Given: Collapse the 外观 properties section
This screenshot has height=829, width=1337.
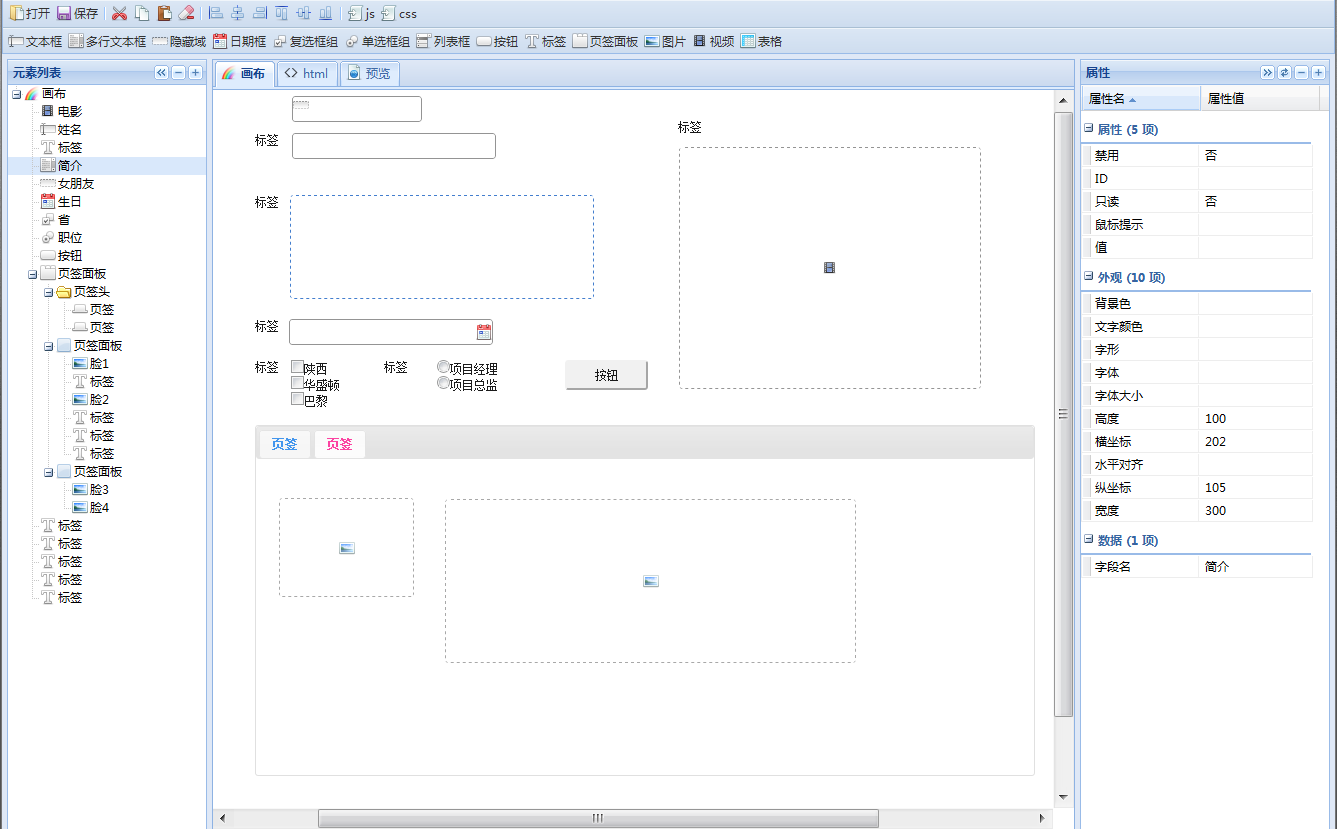Looking at the screenshot, I should click(1087, 277).
